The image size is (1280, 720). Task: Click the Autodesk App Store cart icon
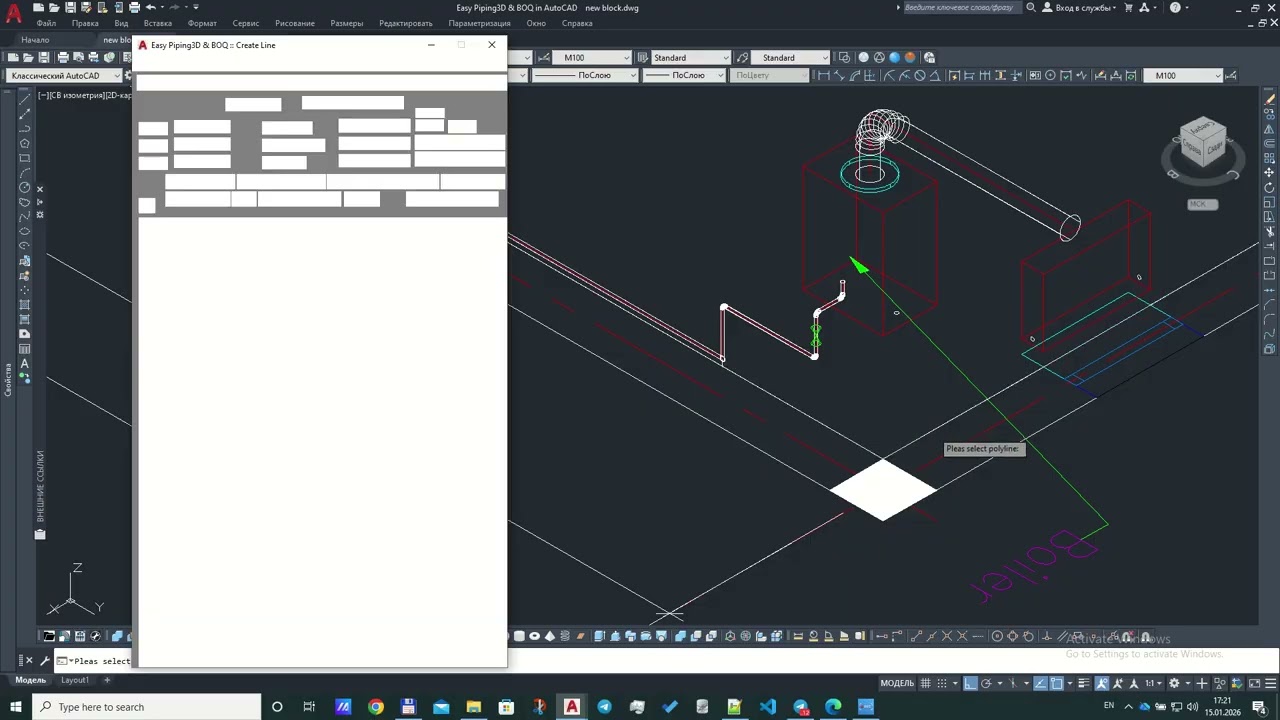coord(1129,8)
